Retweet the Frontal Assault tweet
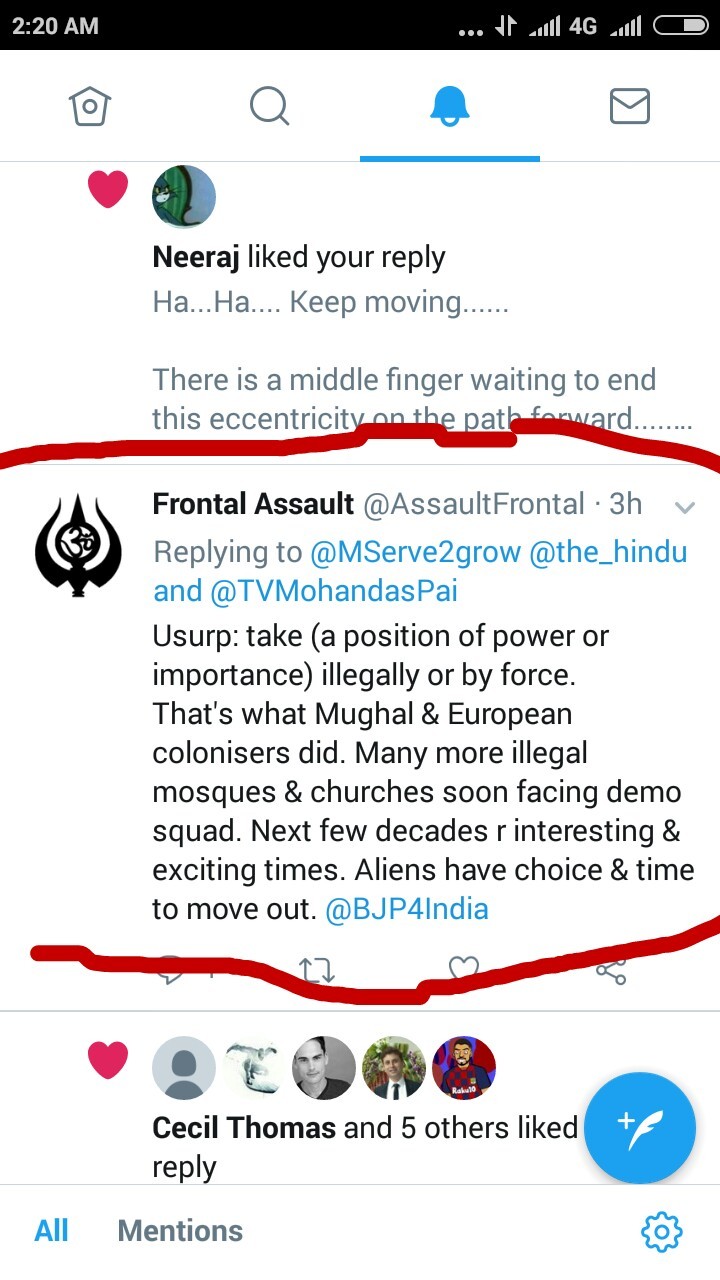This screenshot has width=720, height=1280. pyautogui.click(x=317, y=970)
